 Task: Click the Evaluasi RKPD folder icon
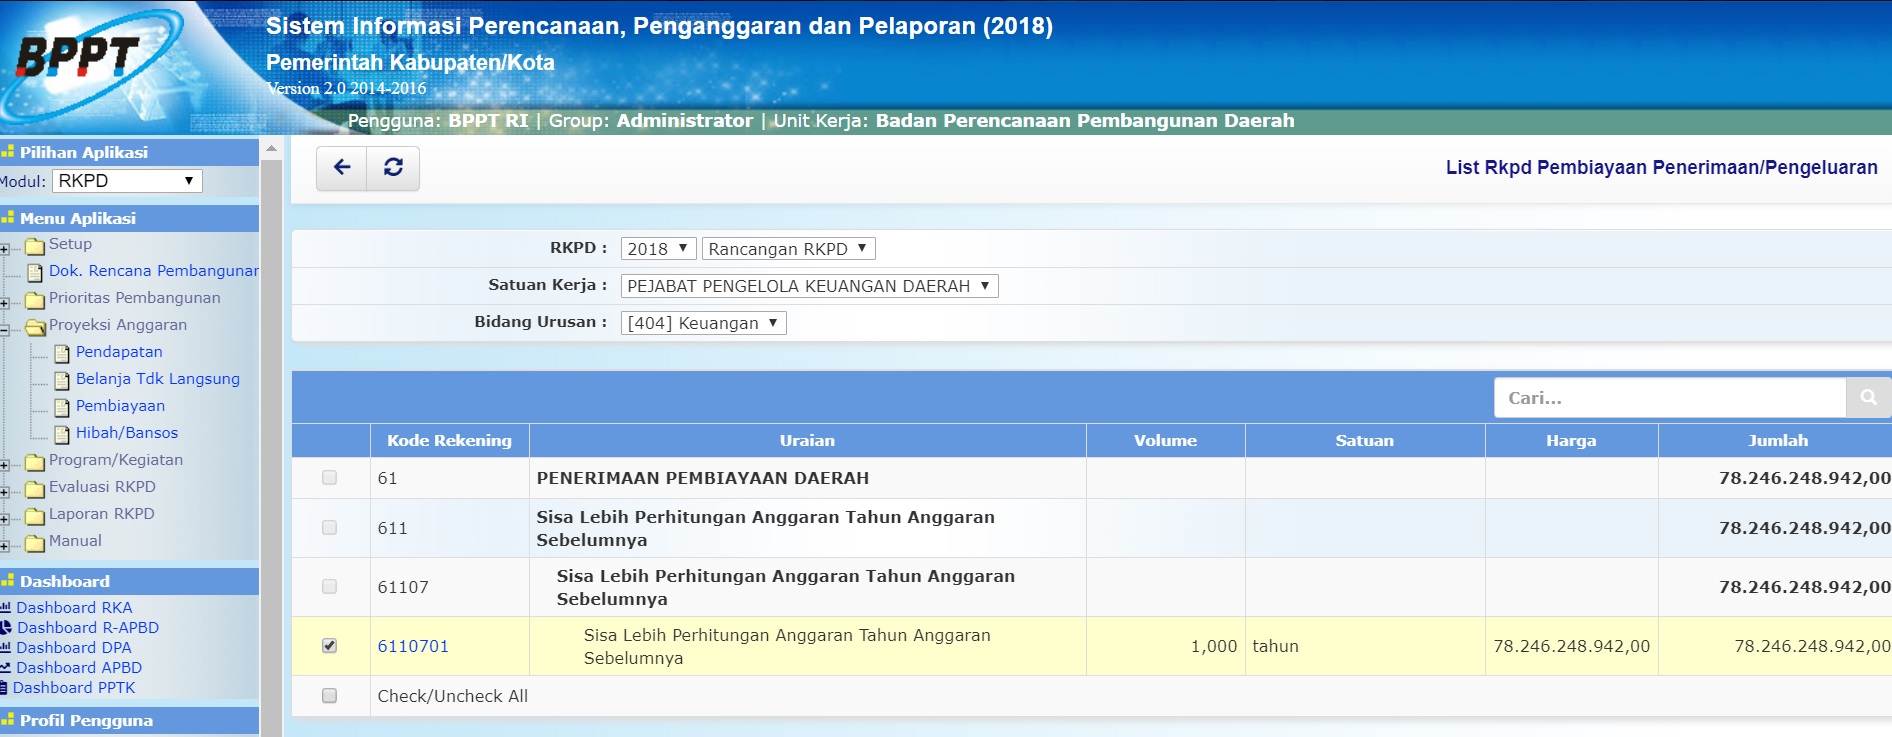pos(35,489)
